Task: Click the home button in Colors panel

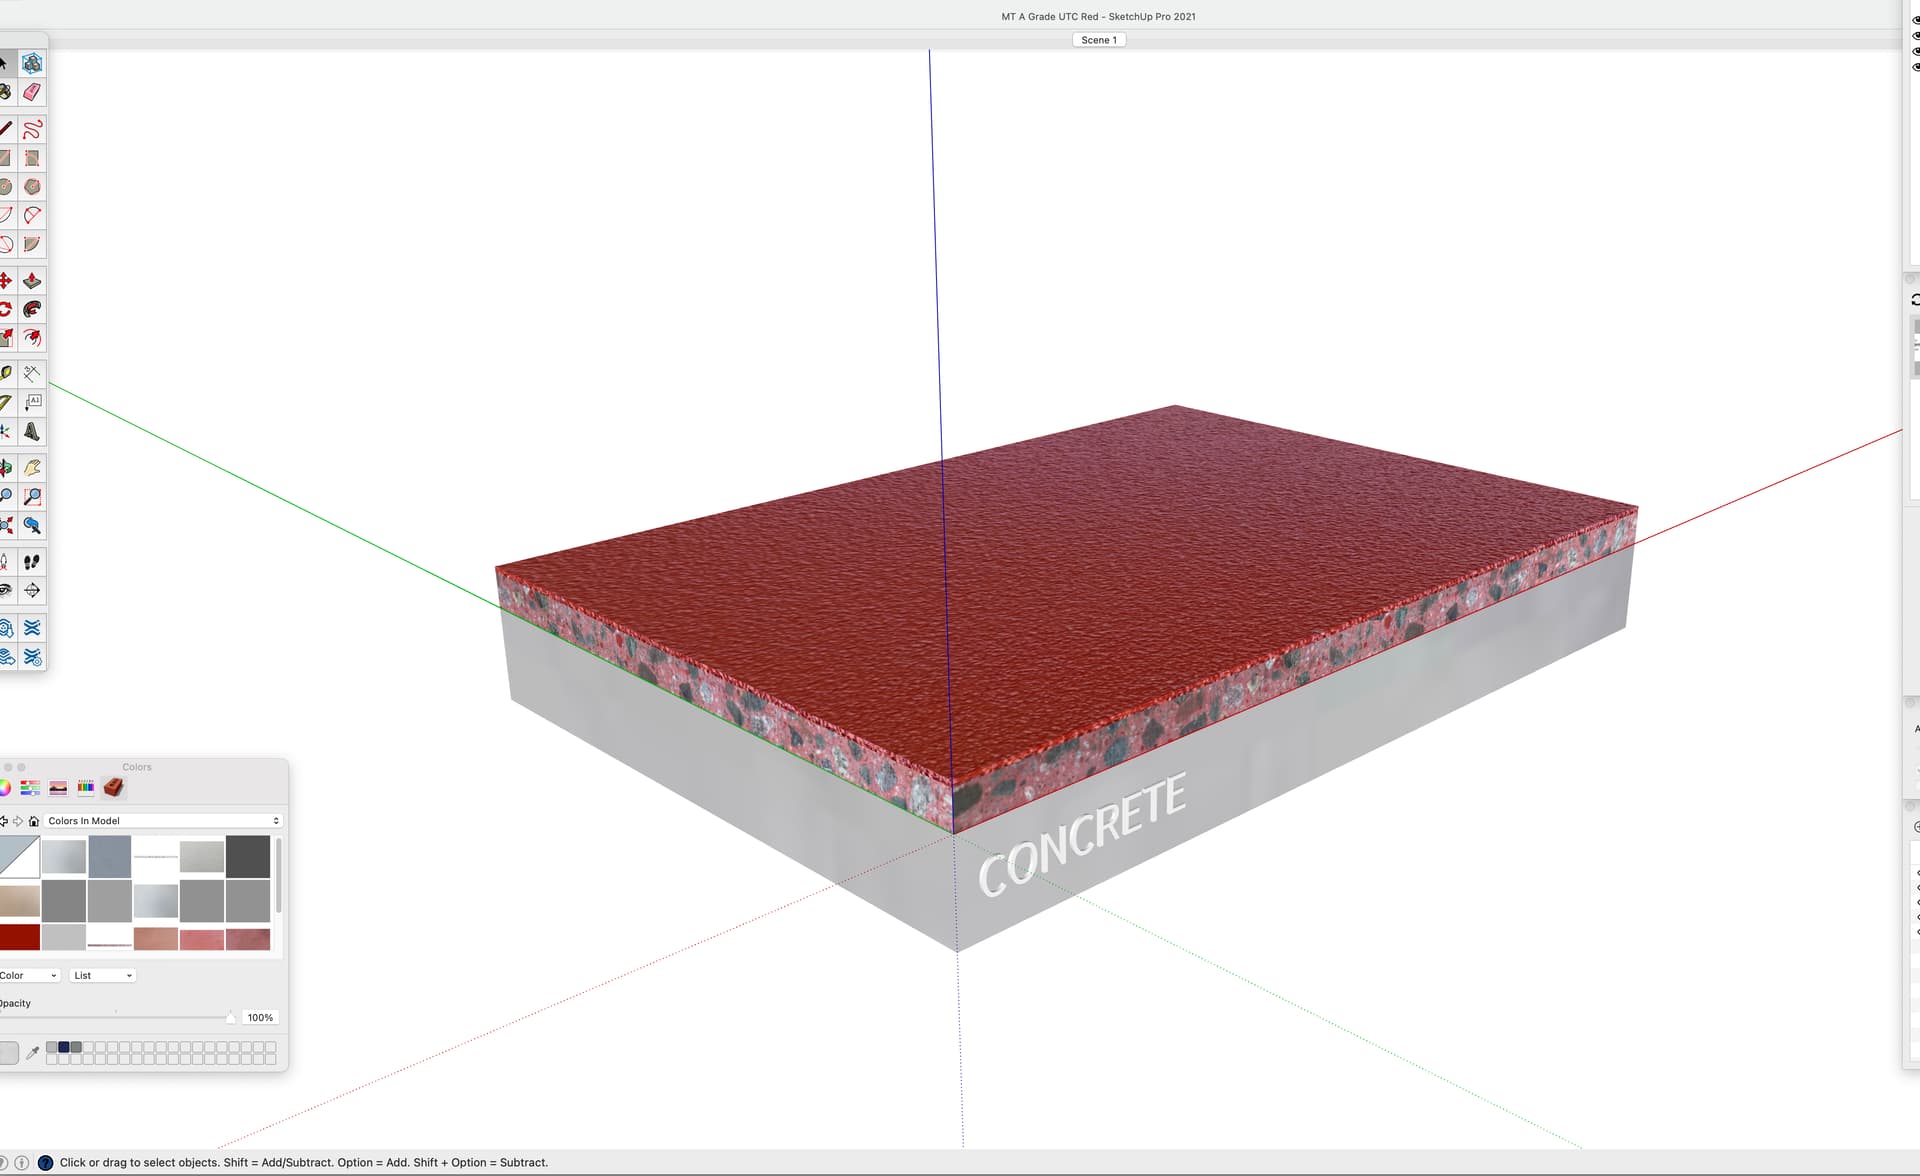Action: (x=34, y=821)
